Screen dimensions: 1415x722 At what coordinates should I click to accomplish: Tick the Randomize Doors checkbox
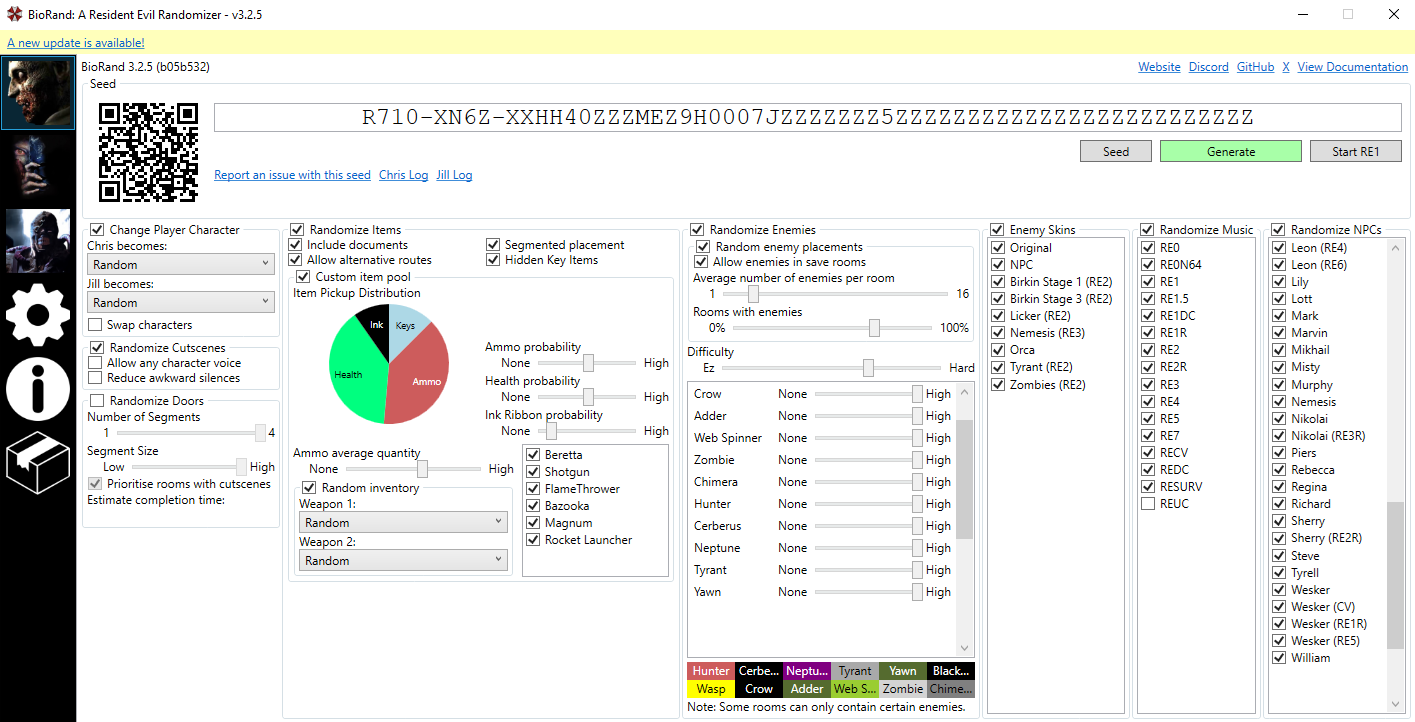(x=97, y=401)
